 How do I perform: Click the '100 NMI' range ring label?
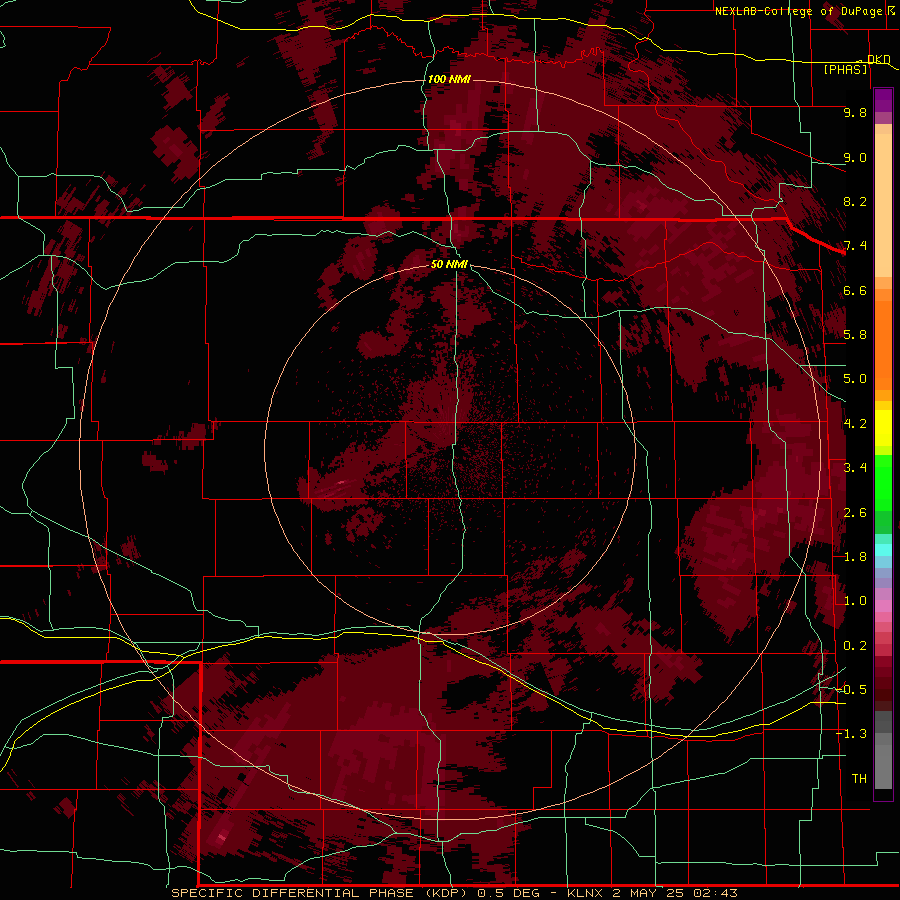pyautogui.click(x=449, y=79)
